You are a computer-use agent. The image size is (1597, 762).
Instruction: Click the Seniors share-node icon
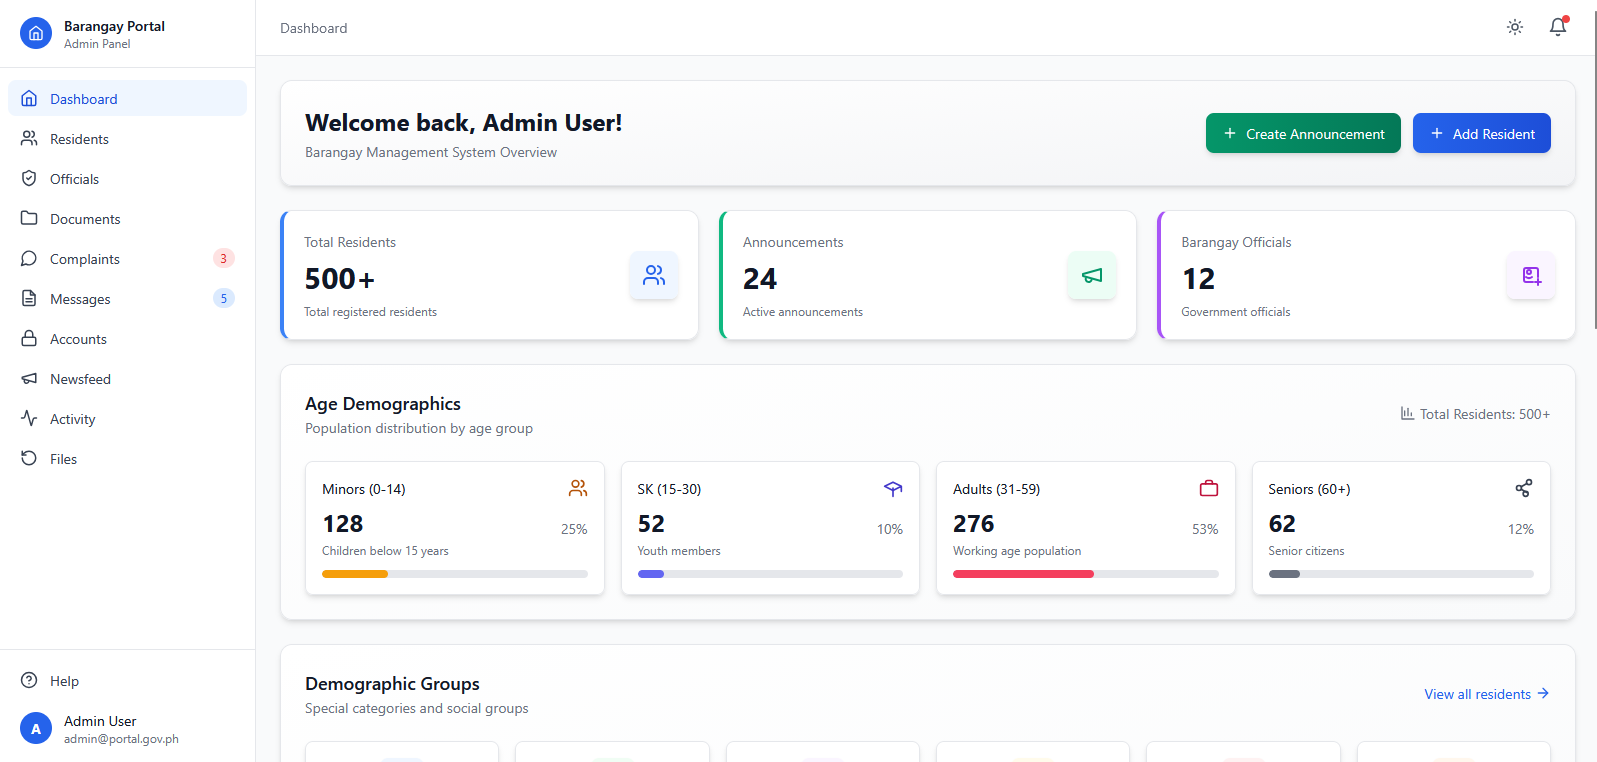1524,488
